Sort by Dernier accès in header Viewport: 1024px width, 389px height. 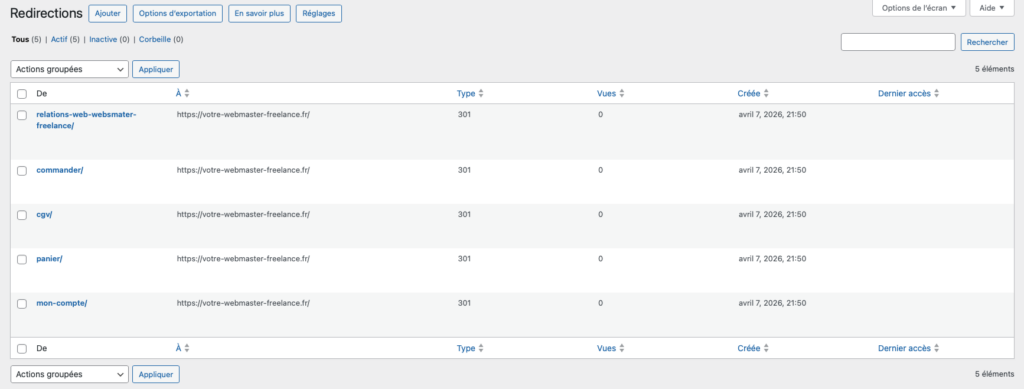[x=909, y=93]
